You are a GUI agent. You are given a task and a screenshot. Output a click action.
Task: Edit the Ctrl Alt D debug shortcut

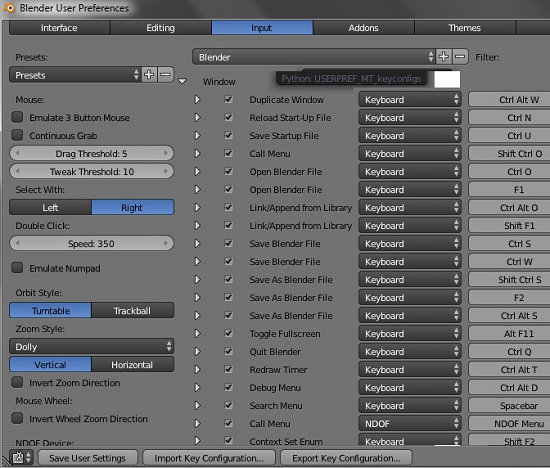pos(509,387)
